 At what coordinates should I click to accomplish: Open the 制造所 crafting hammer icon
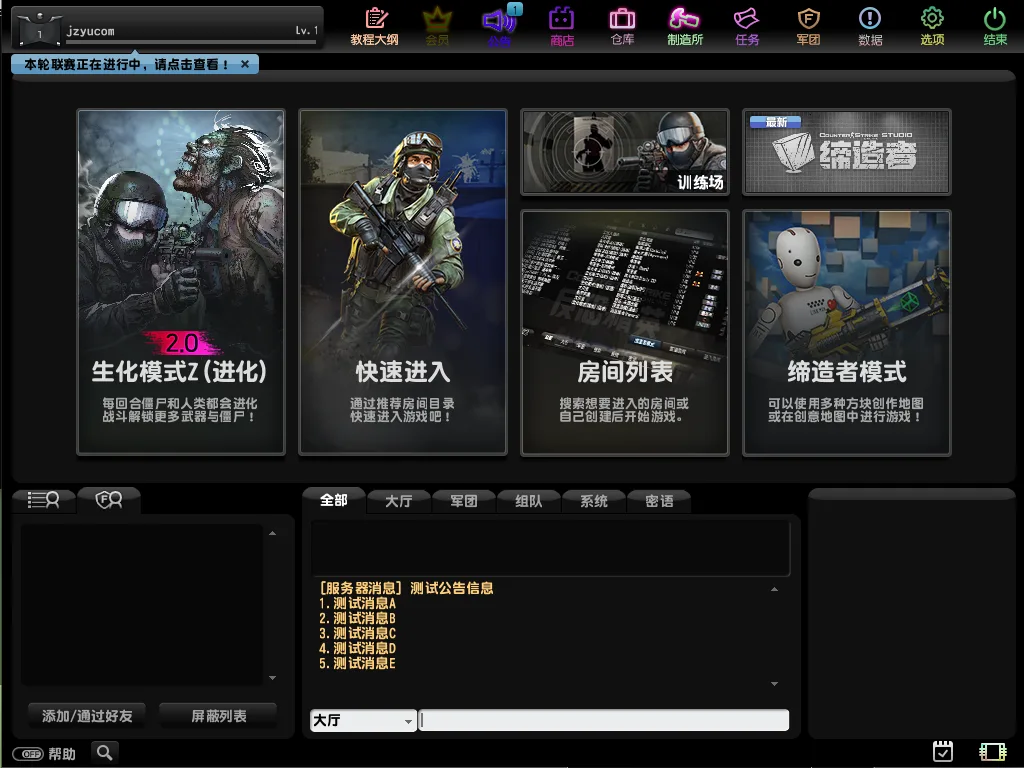pos(685,26)
